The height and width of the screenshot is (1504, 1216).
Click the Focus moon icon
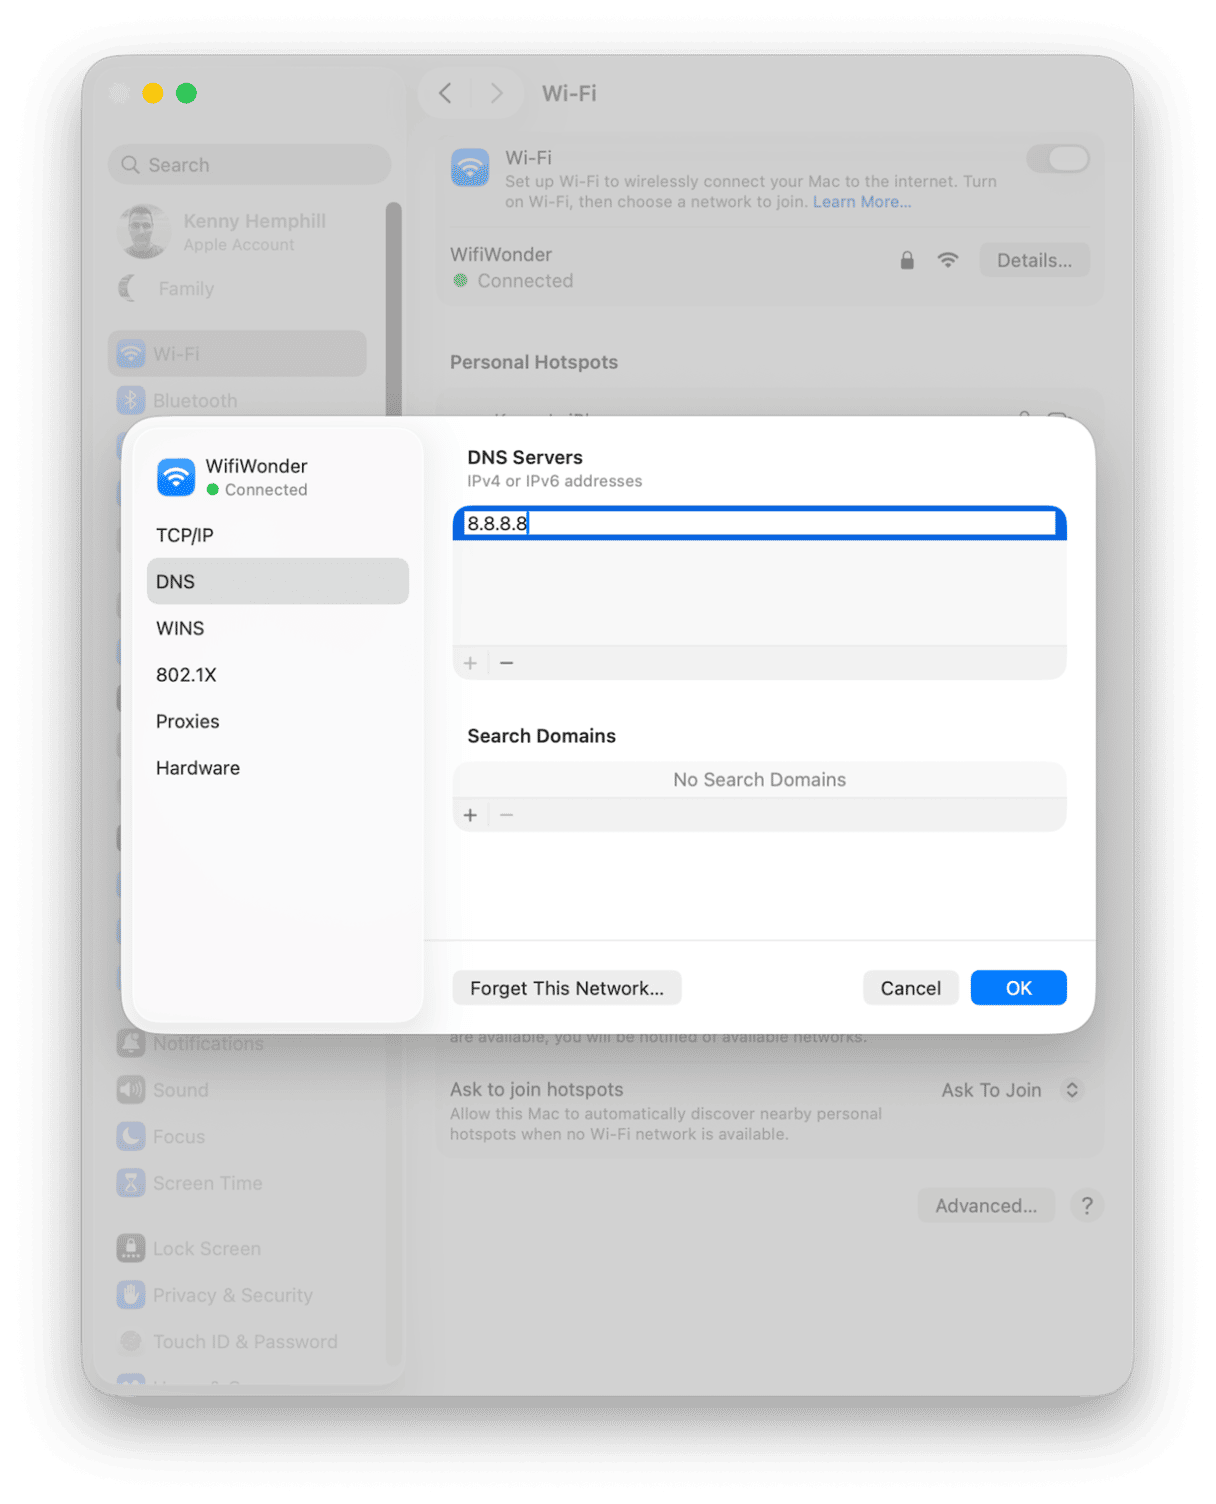(131, 1136)
